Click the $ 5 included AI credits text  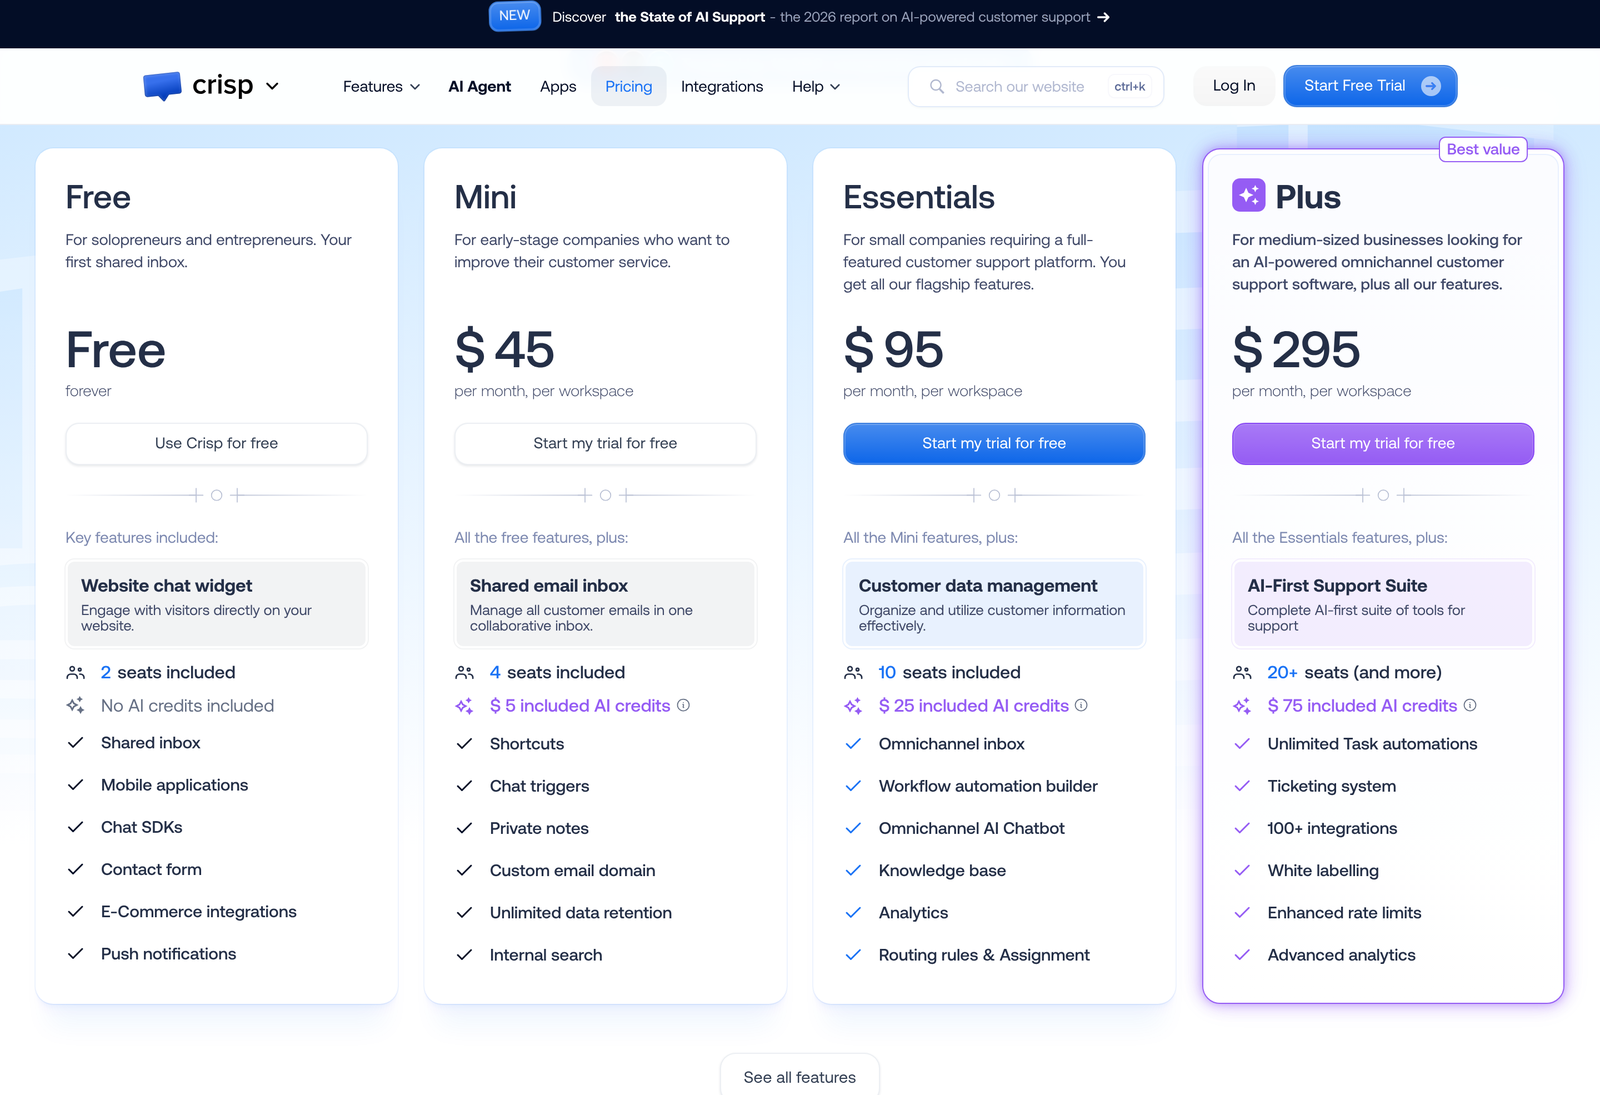coord(580,706)
